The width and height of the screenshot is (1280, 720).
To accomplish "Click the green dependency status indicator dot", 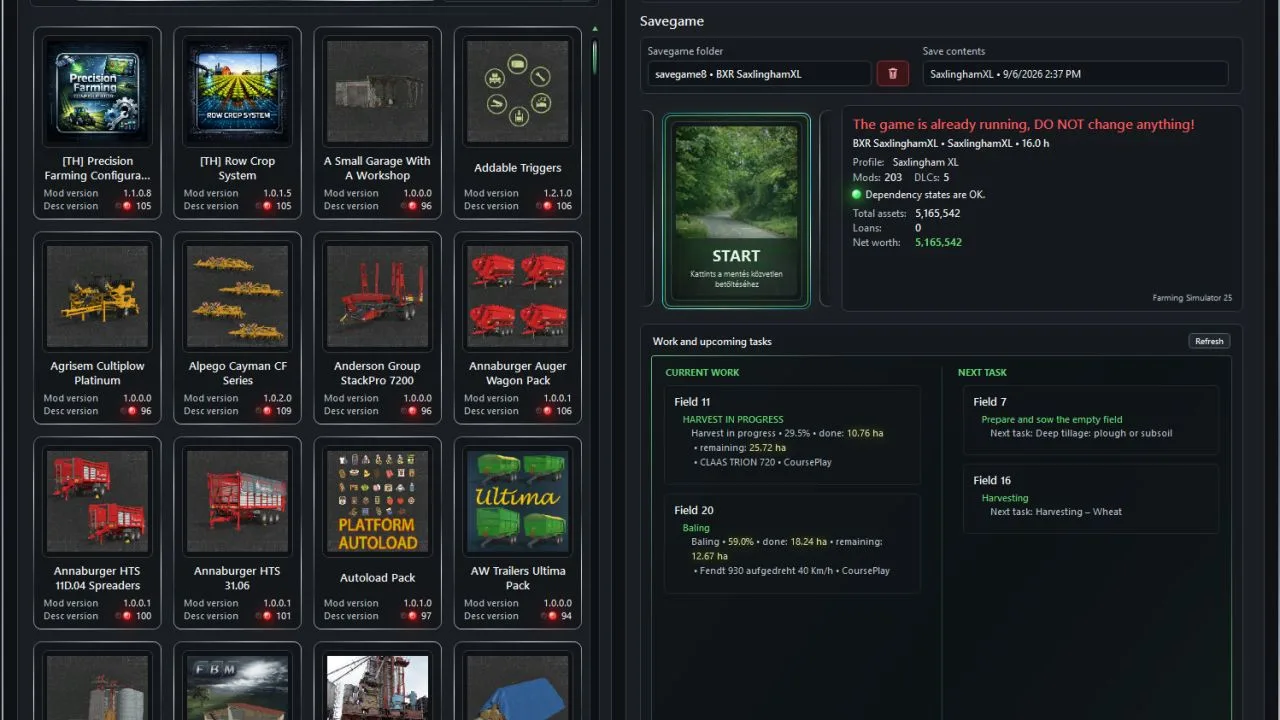I will tap(857, 195).
